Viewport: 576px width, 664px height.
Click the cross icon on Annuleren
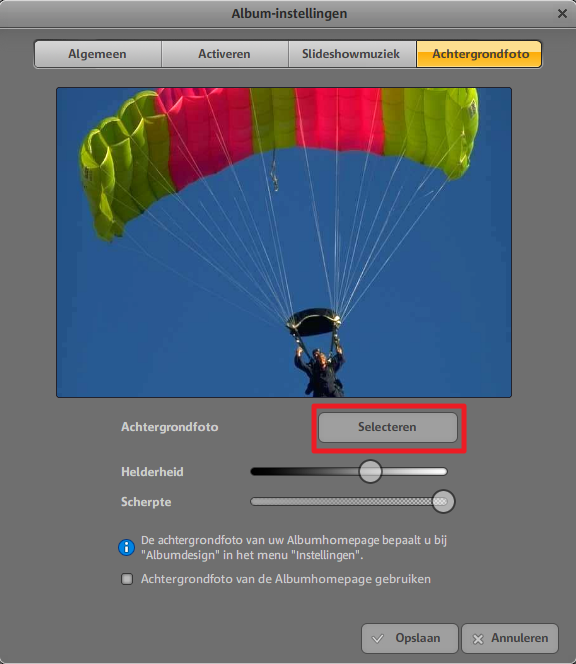[x=478, y=639]
